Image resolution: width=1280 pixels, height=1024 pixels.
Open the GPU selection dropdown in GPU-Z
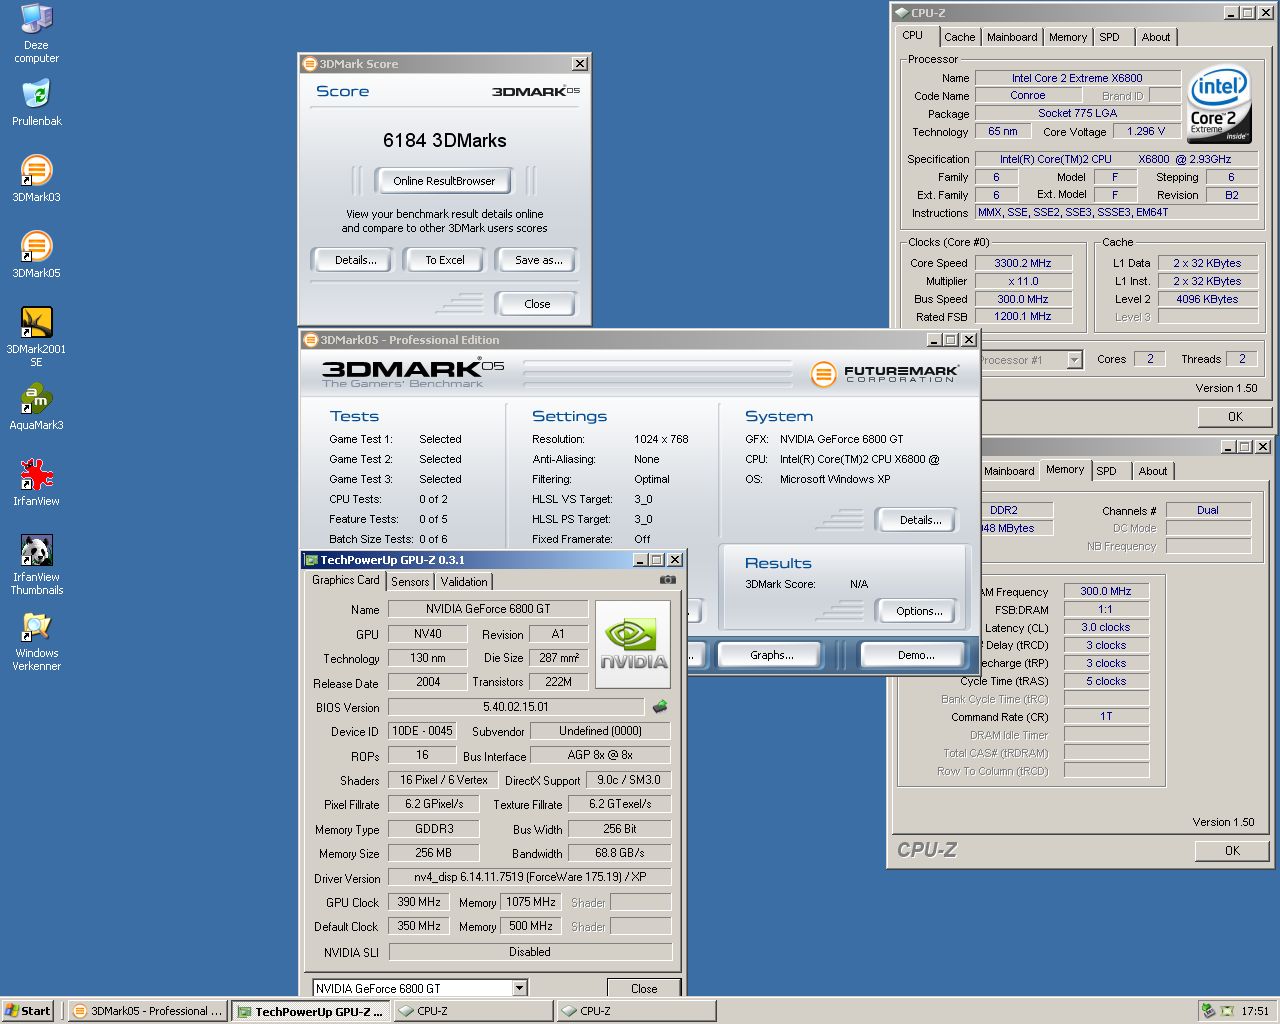[x=519, y=988]
